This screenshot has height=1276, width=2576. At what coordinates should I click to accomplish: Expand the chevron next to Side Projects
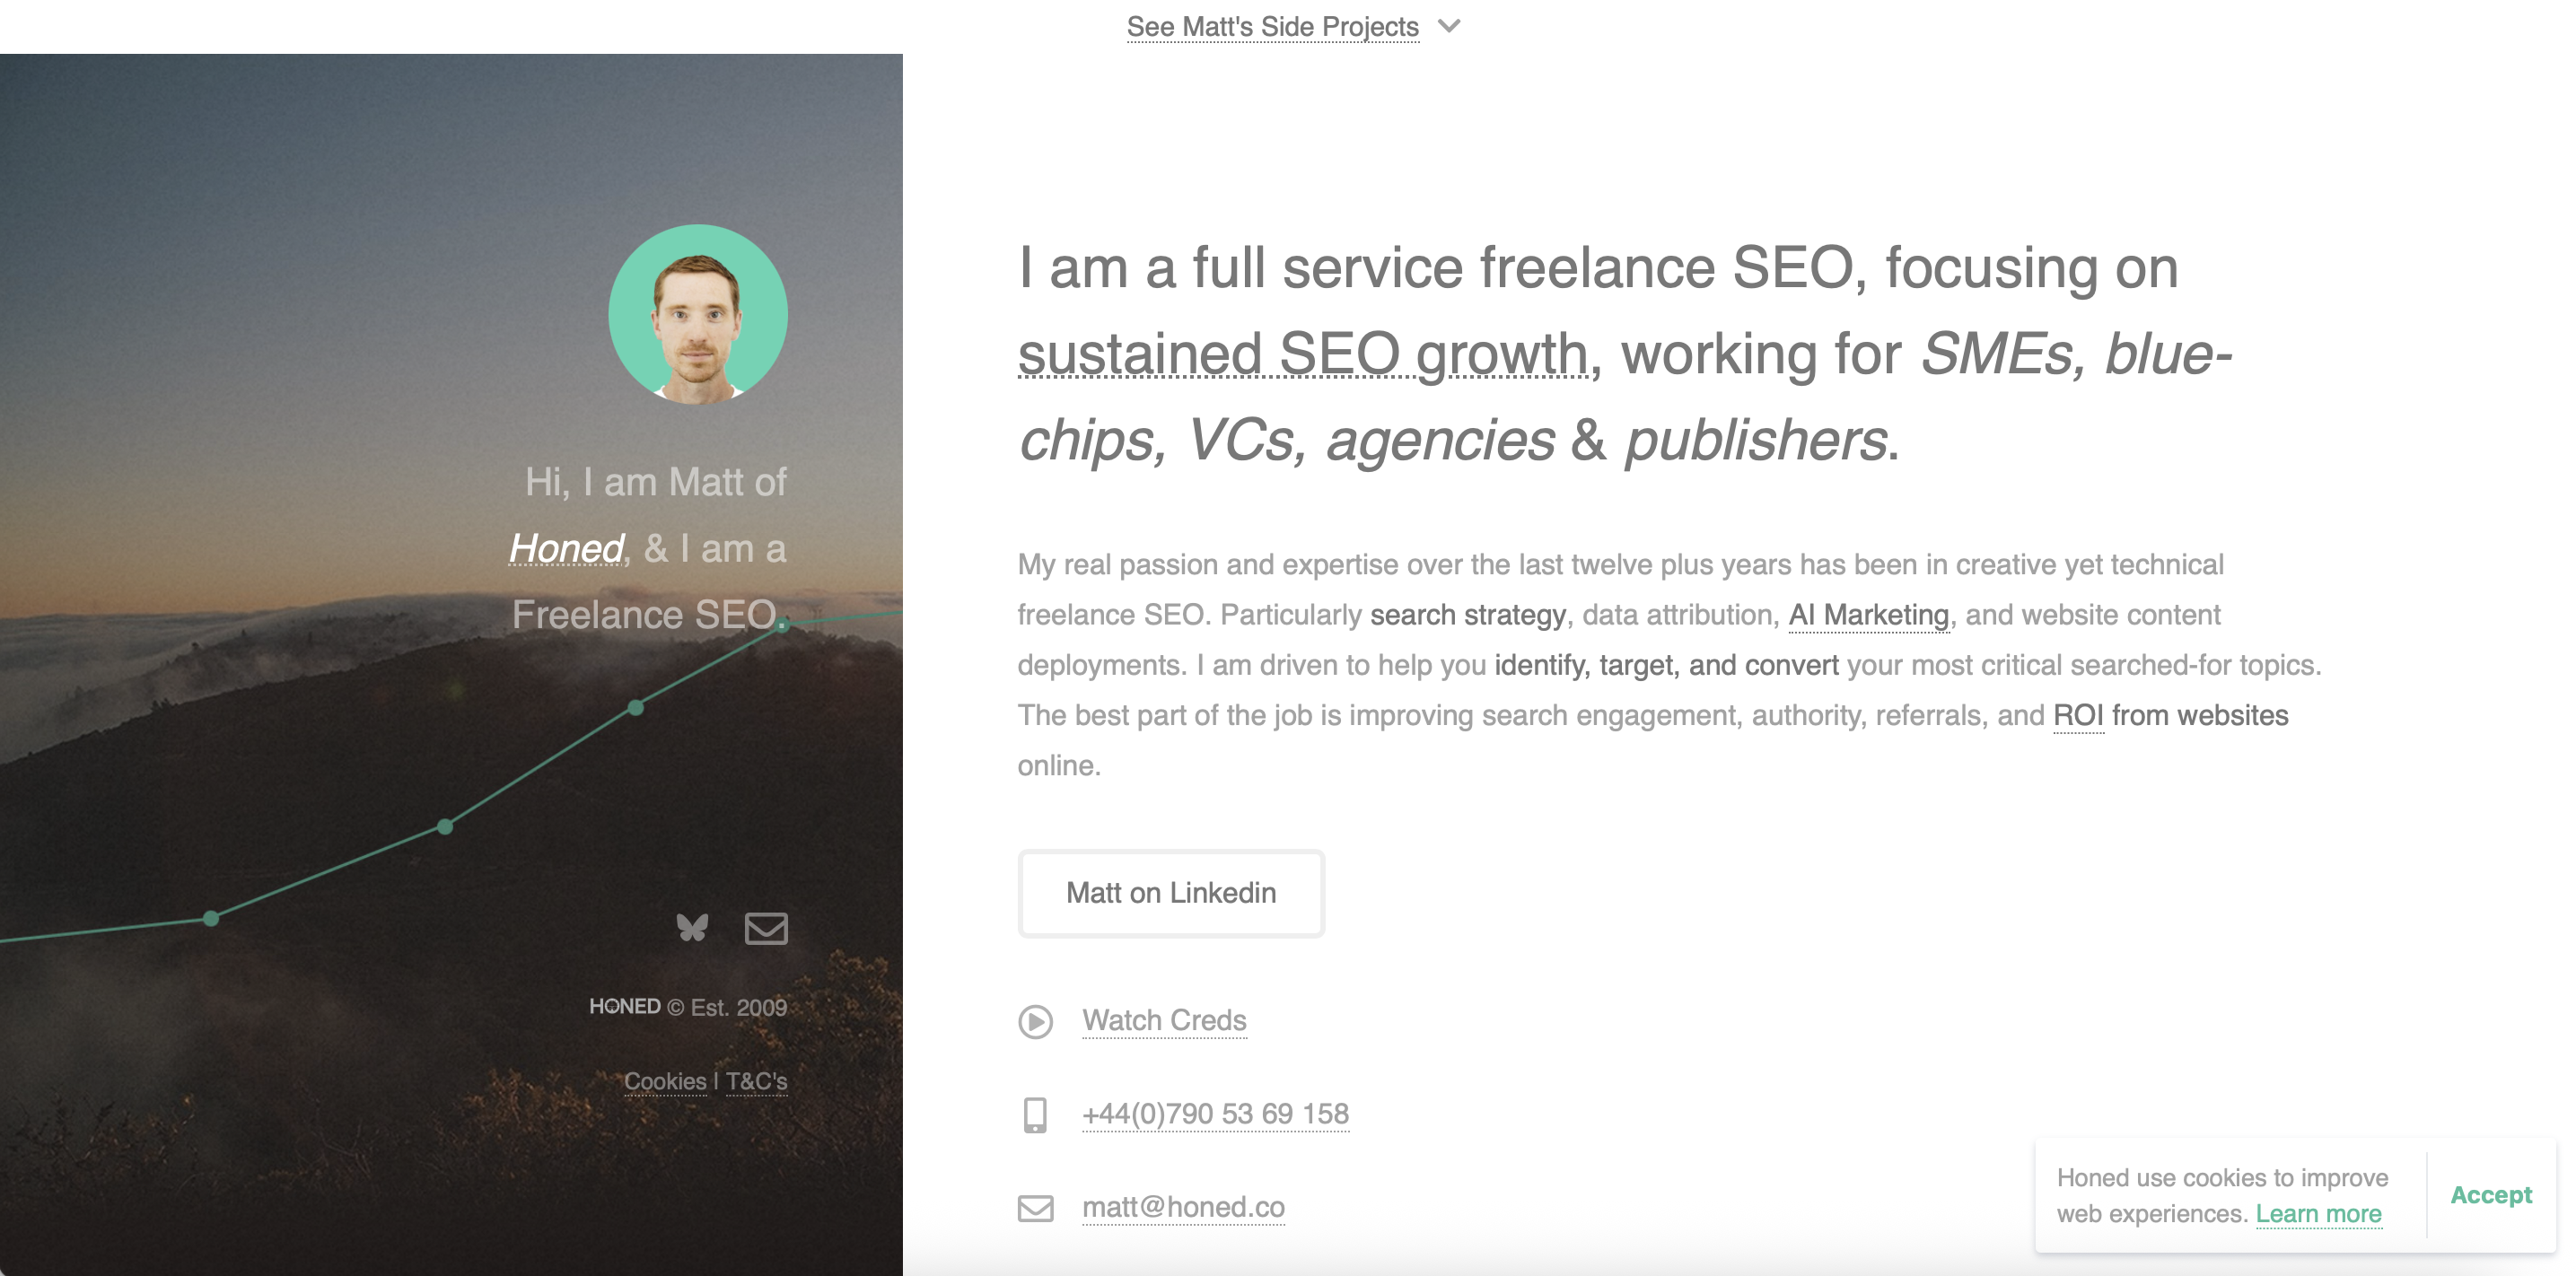click(x=1449, y=26)
